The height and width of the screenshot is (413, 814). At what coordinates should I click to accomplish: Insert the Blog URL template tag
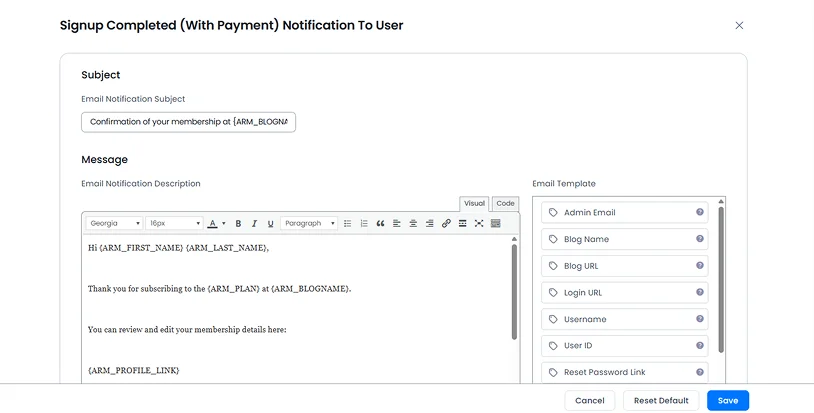coord(625,266)
